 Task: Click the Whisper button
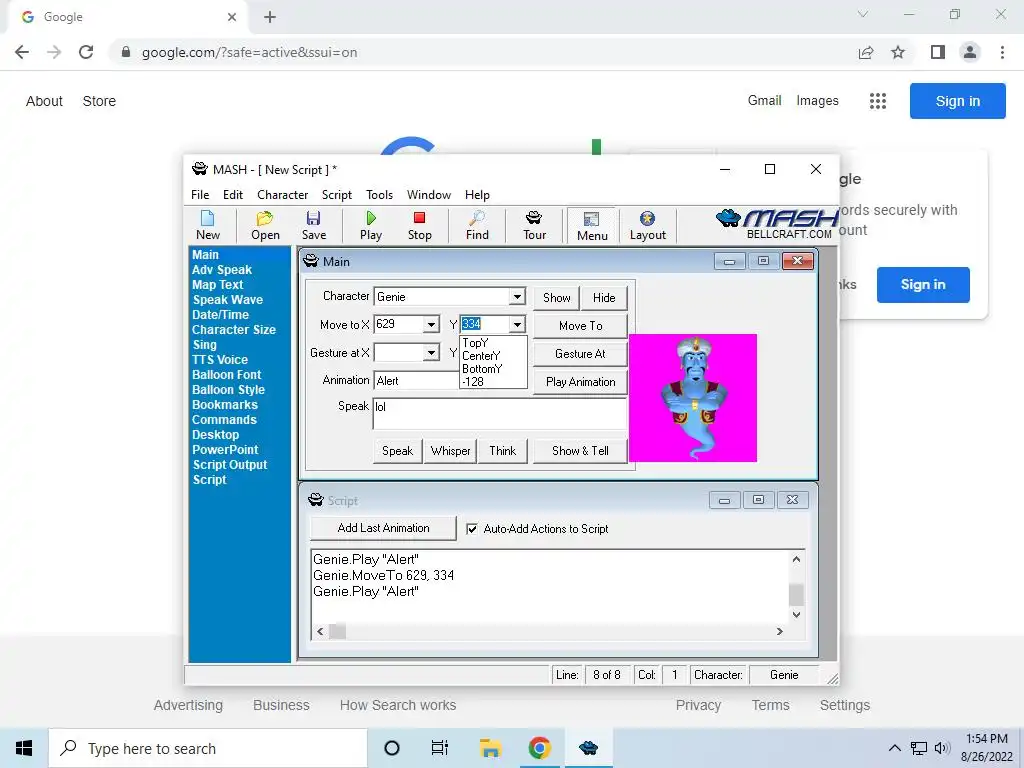pos(451,451)
